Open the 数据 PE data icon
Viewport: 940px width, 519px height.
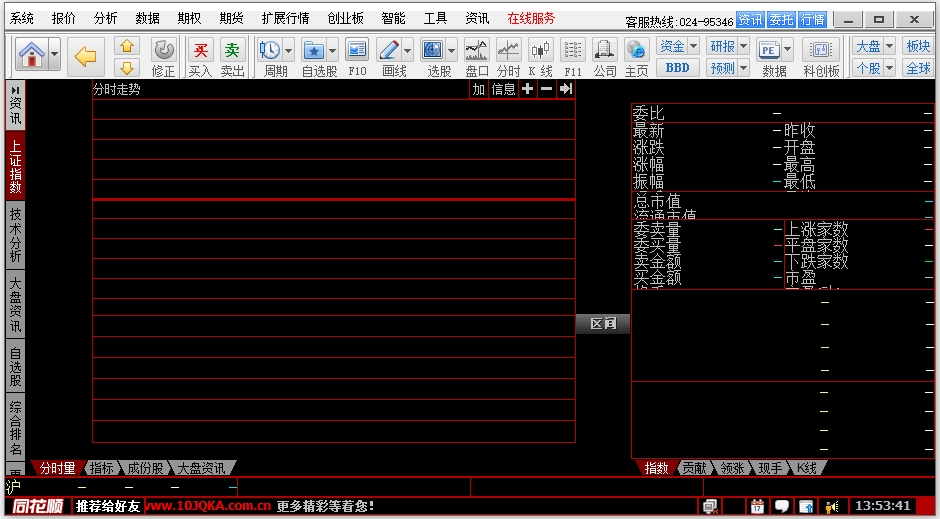coord(769,50)
